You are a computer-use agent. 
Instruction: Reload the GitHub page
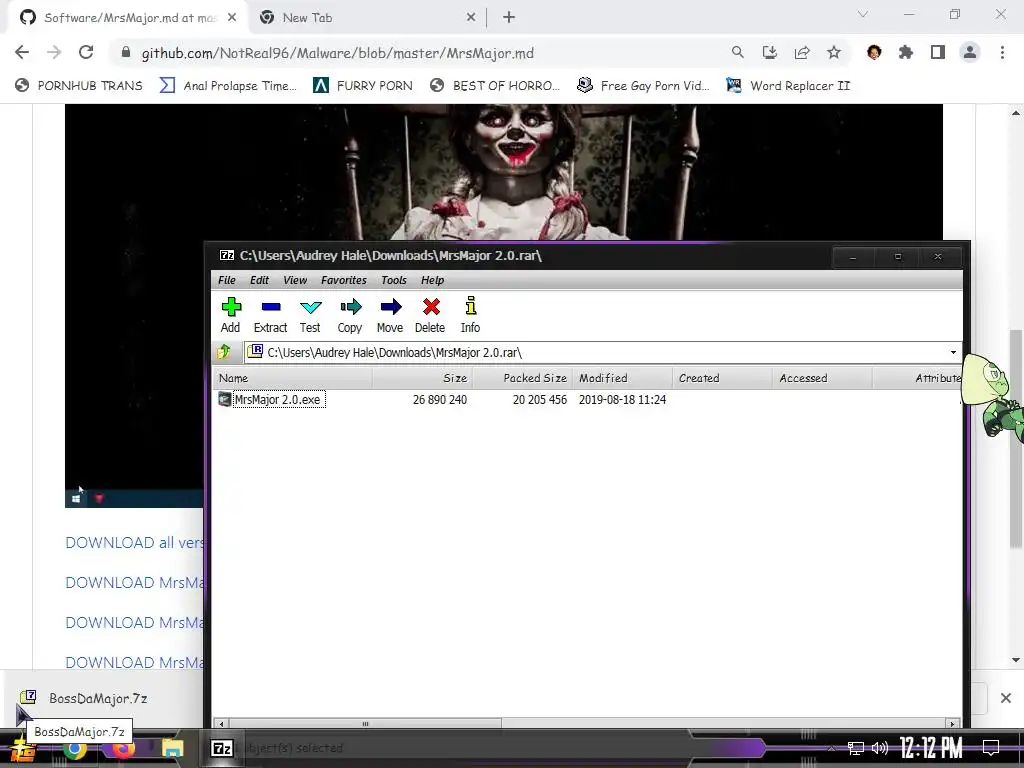click(86, 53)
